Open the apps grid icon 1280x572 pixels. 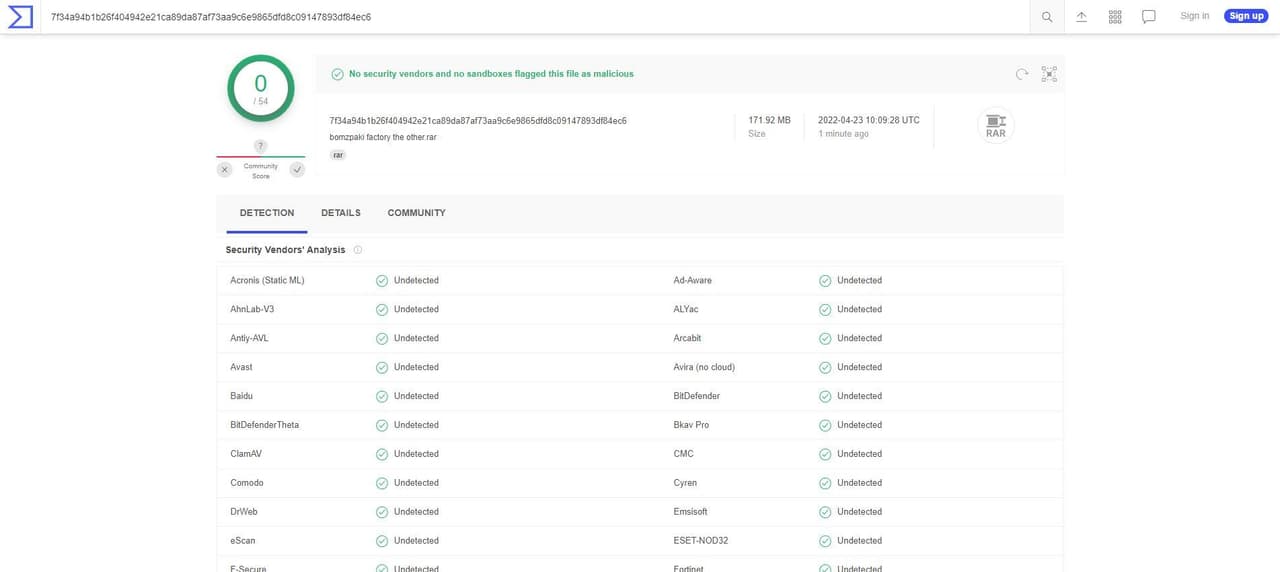[1115, 16]
